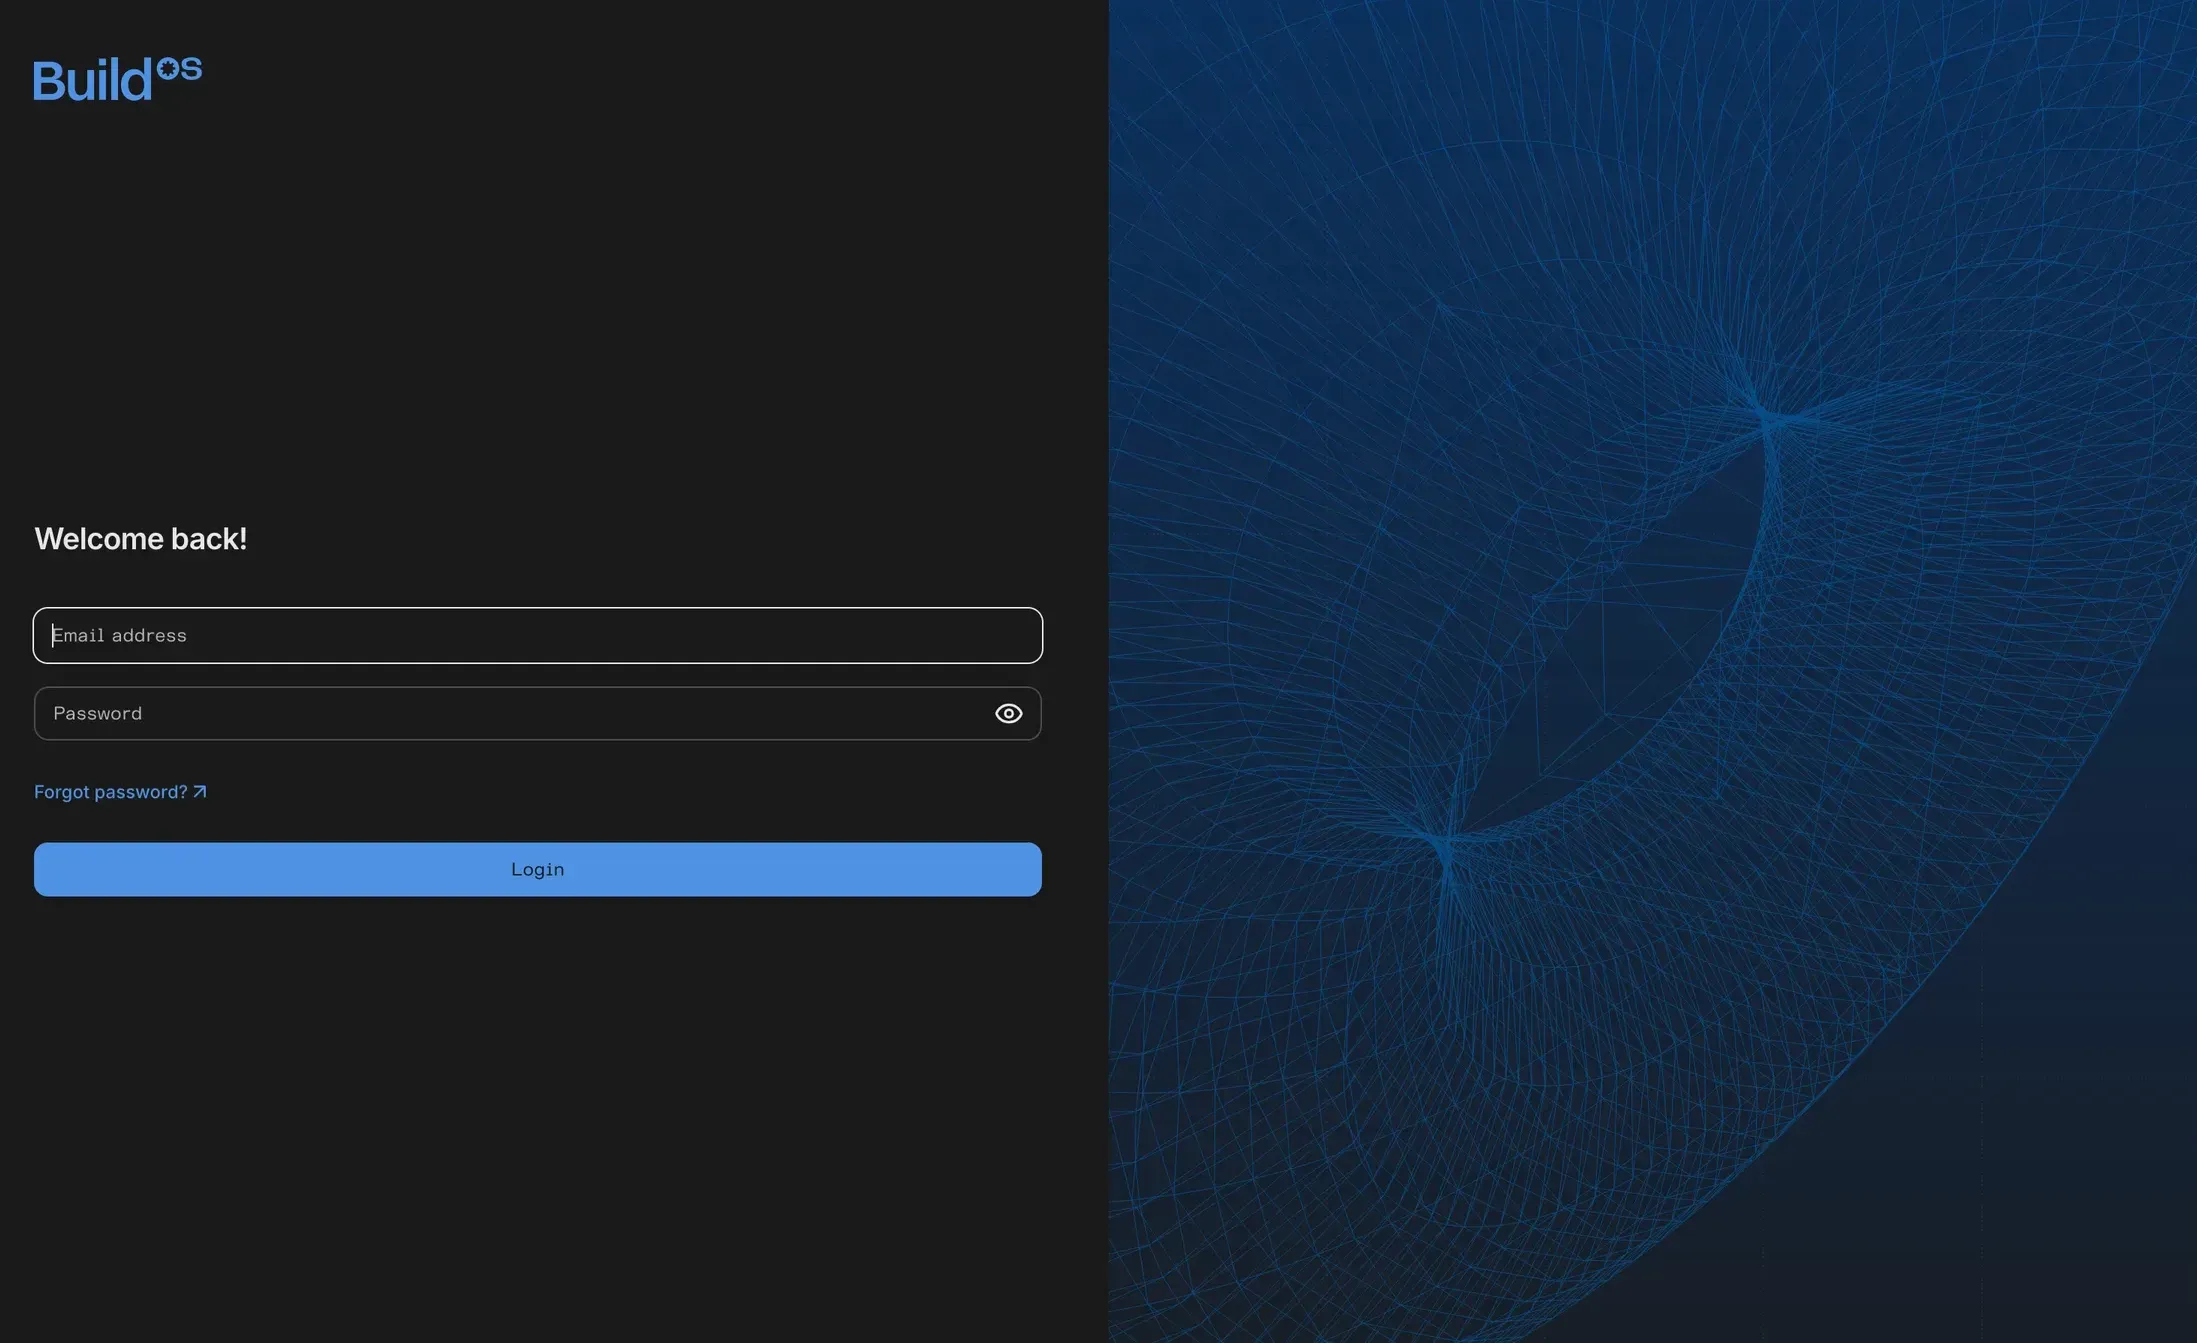Open the Forgot password link
The width and height of the screenshot is (2197, 1343).
(x=120, y=792)
